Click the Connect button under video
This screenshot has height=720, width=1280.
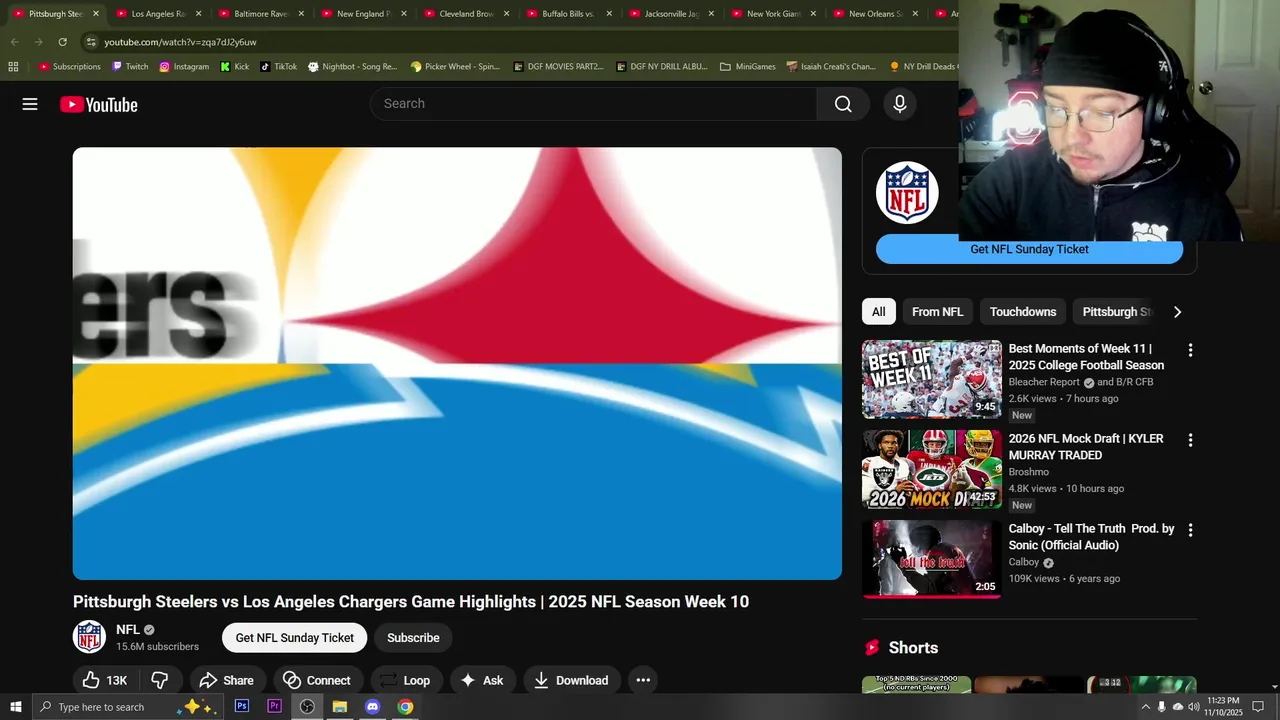coord(317,680)
